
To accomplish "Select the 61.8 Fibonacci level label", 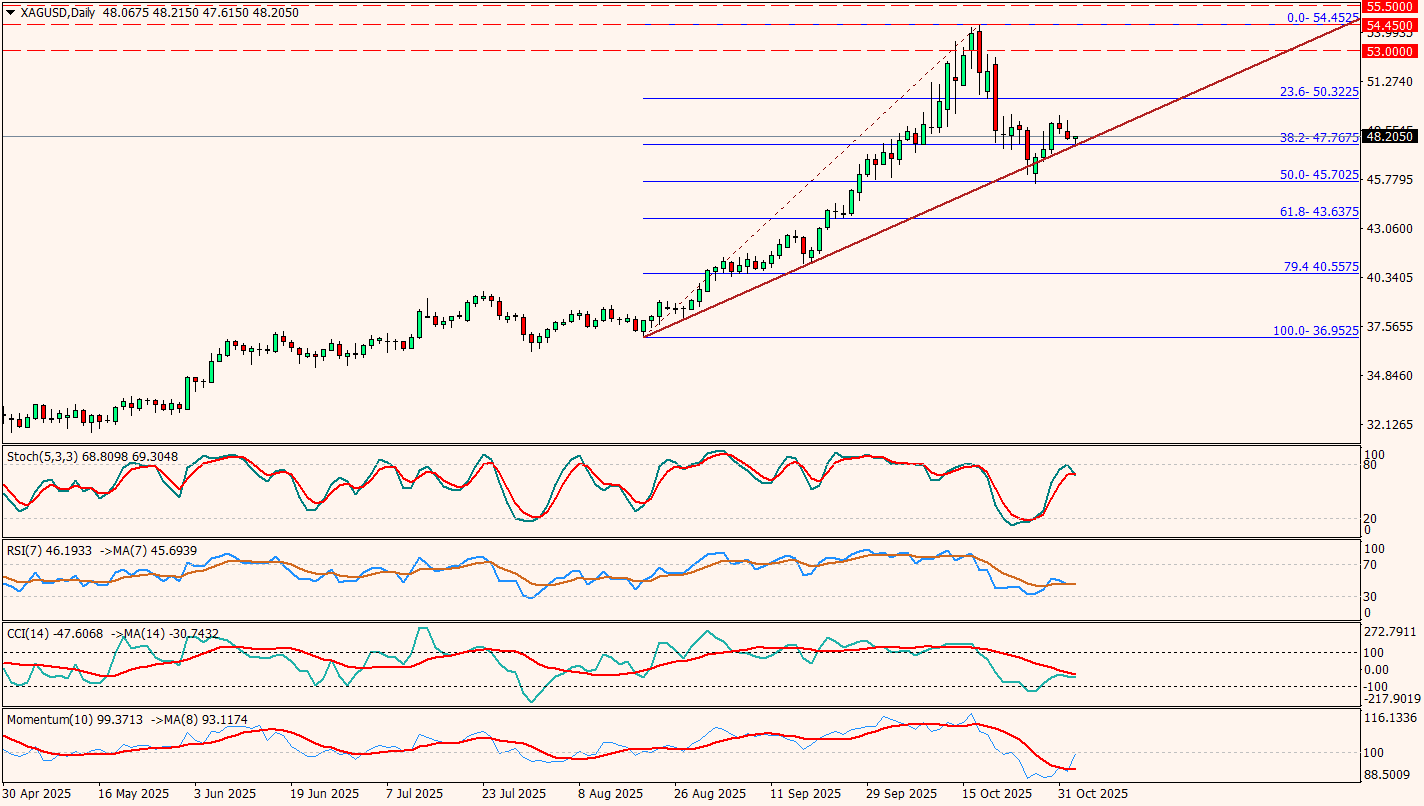I will coord(1319,211).
